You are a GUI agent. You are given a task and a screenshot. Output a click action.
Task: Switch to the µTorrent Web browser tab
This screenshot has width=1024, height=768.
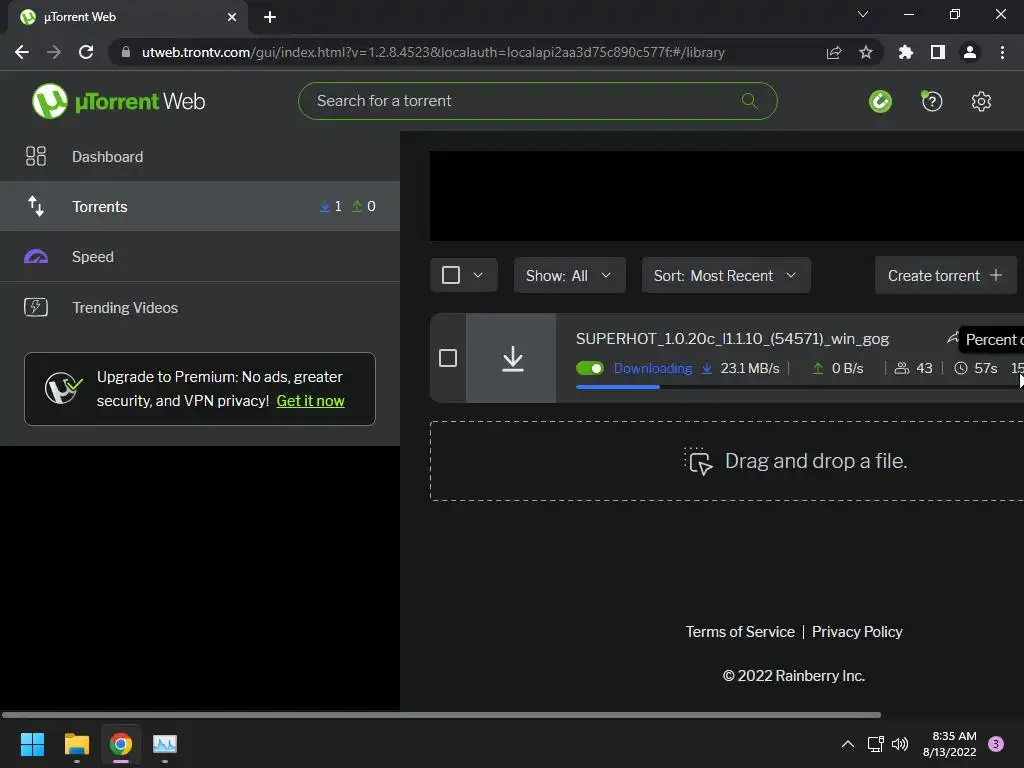[127, 17]
